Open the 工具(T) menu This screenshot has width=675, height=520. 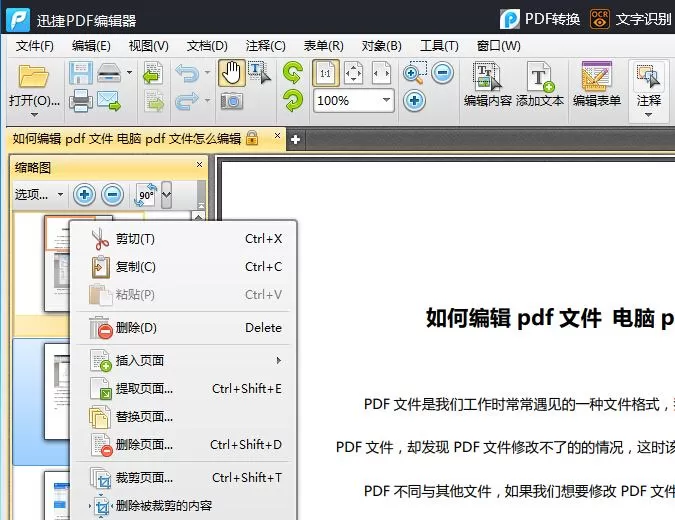click(439, 46)
